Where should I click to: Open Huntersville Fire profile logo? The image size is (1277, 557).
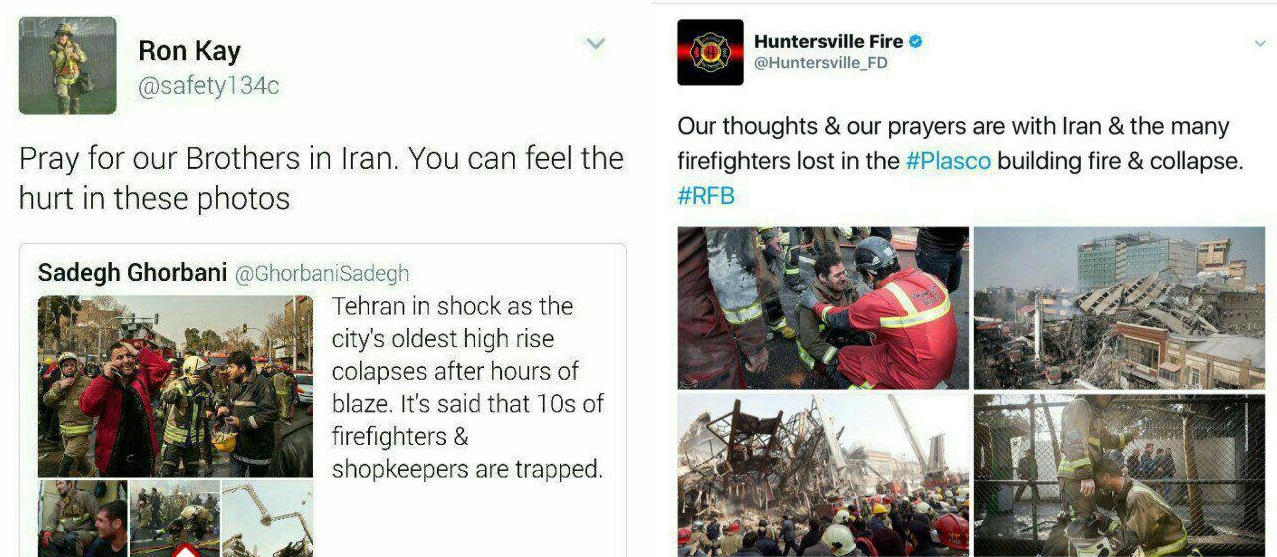[710, 52]
